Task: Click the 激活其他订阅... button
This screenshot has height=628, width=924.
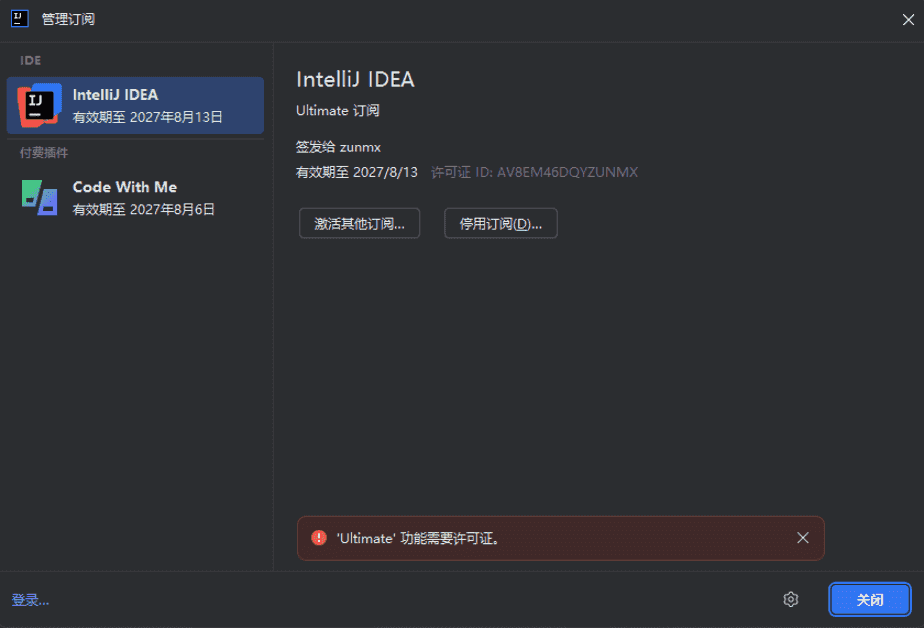Action: pos(359,223)
